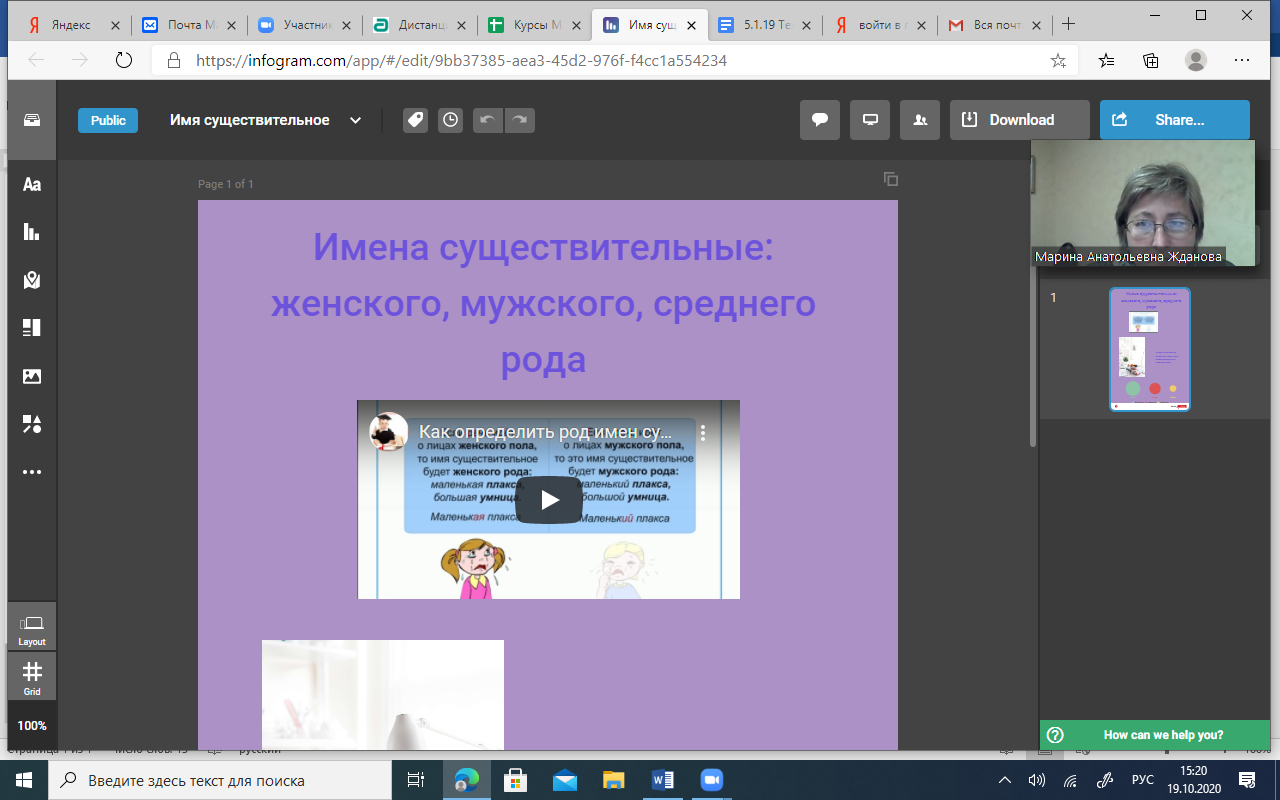This screenshot has width=1280, height=800.
Task: Open the graphics/media image panel
Action: (x=32, y=376)
